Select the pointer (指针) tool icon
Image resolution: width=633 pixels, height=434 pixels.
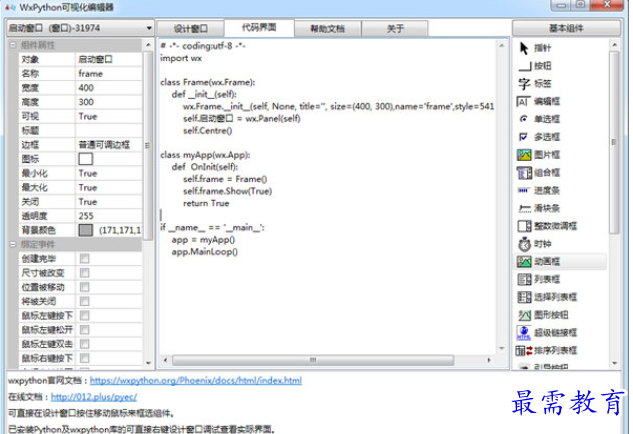524,48
